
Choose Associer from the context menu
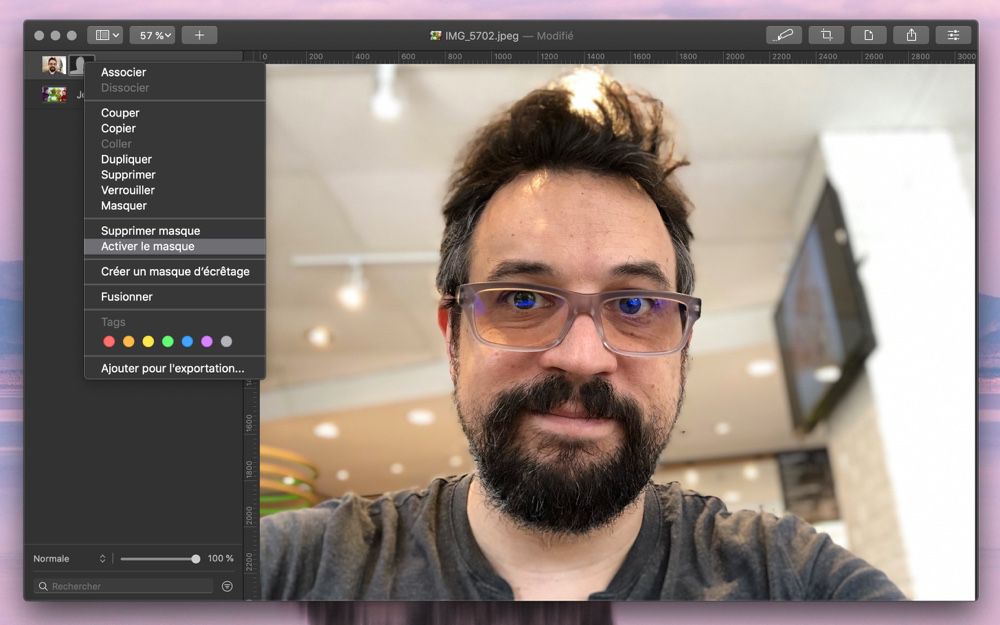(175, 72)
